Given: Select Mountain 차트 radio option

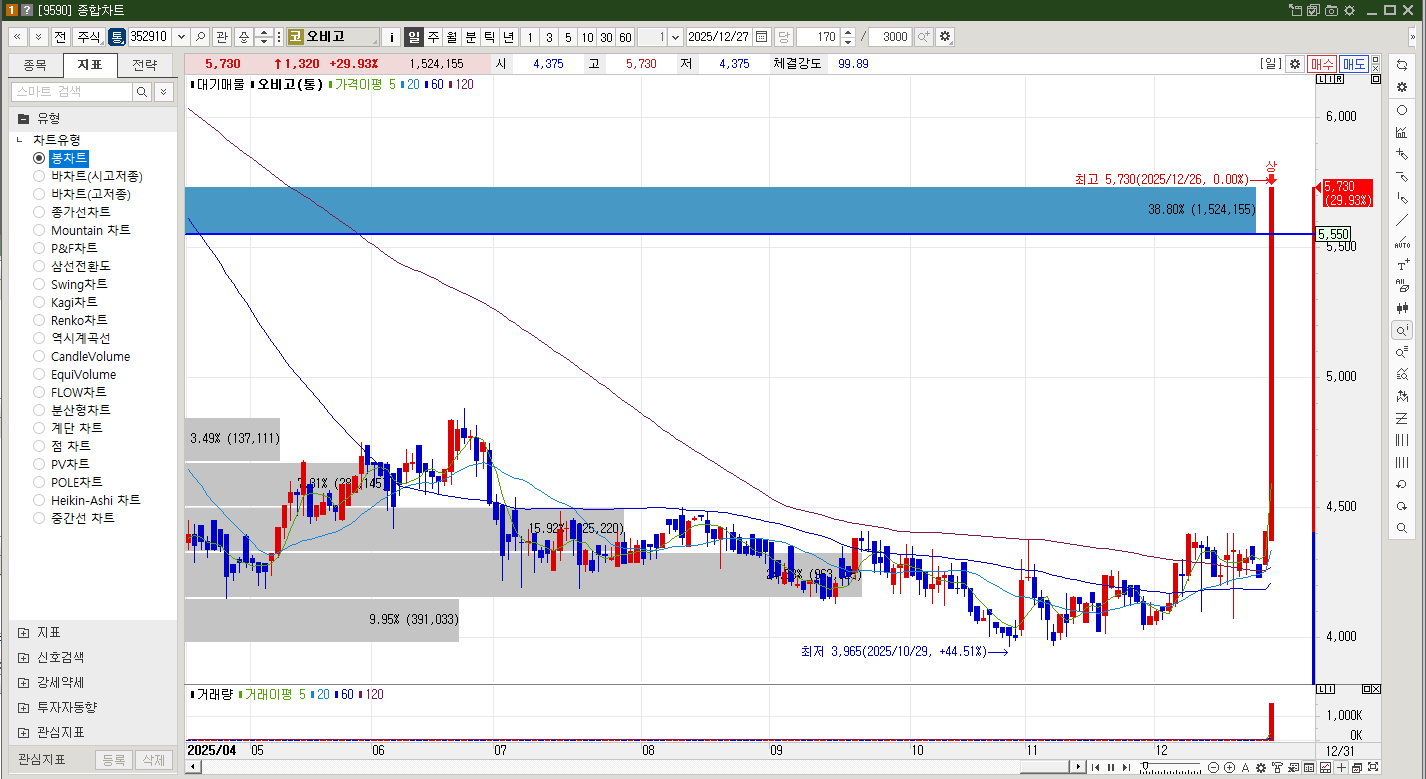Looking at the screenshot, I should coord(39,230).
